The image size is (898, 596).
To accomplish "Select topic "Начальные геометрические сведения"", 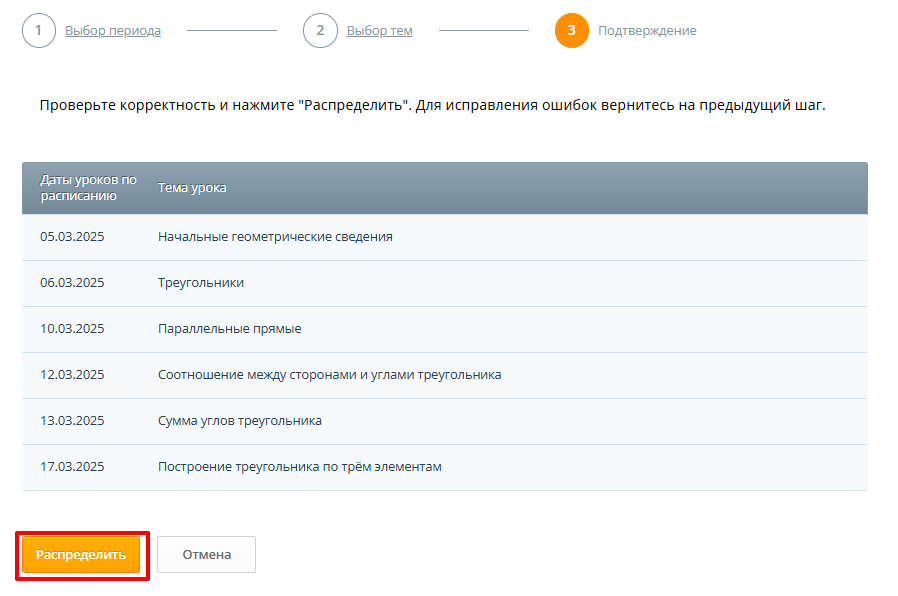I will (275, 237).
